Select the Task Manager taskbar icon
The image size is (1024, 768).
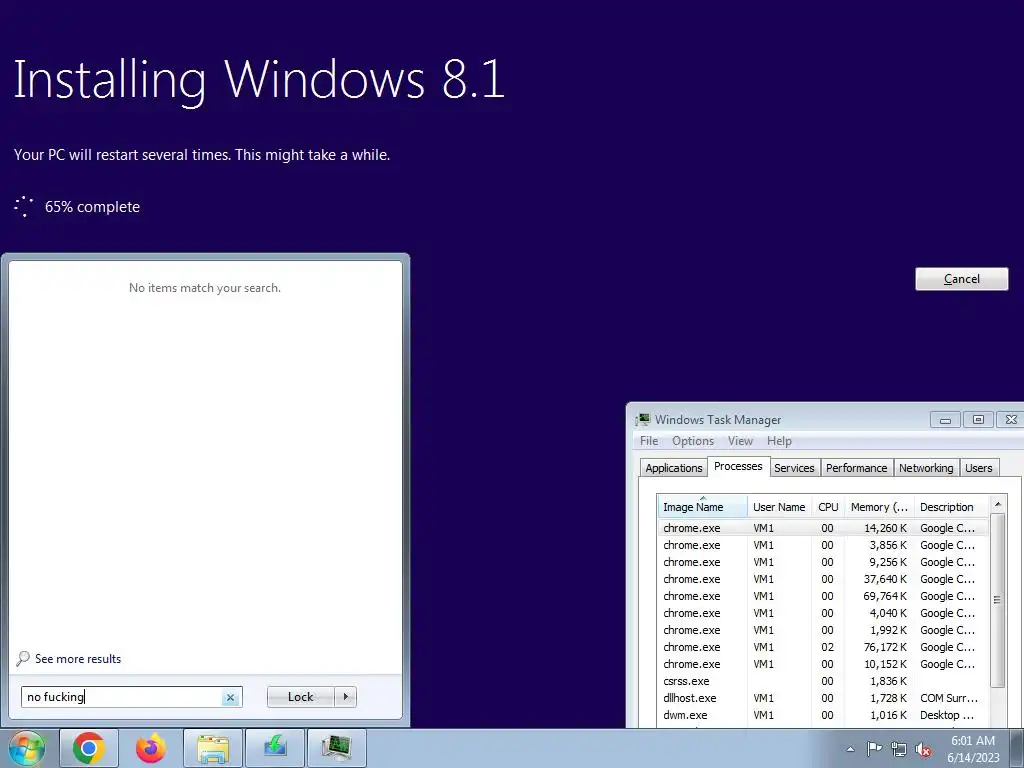click(x=337, y=748)
